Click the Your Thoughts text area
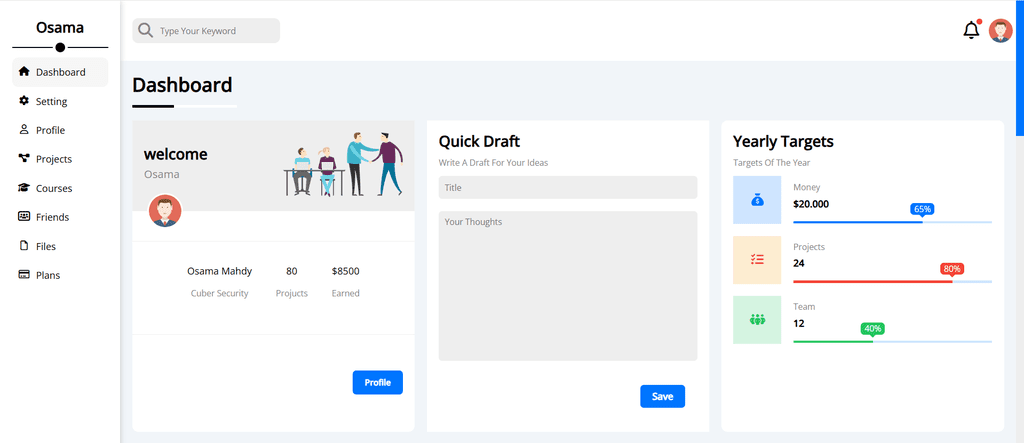This screenshot has width=1024, height=443. click(568, 286)
